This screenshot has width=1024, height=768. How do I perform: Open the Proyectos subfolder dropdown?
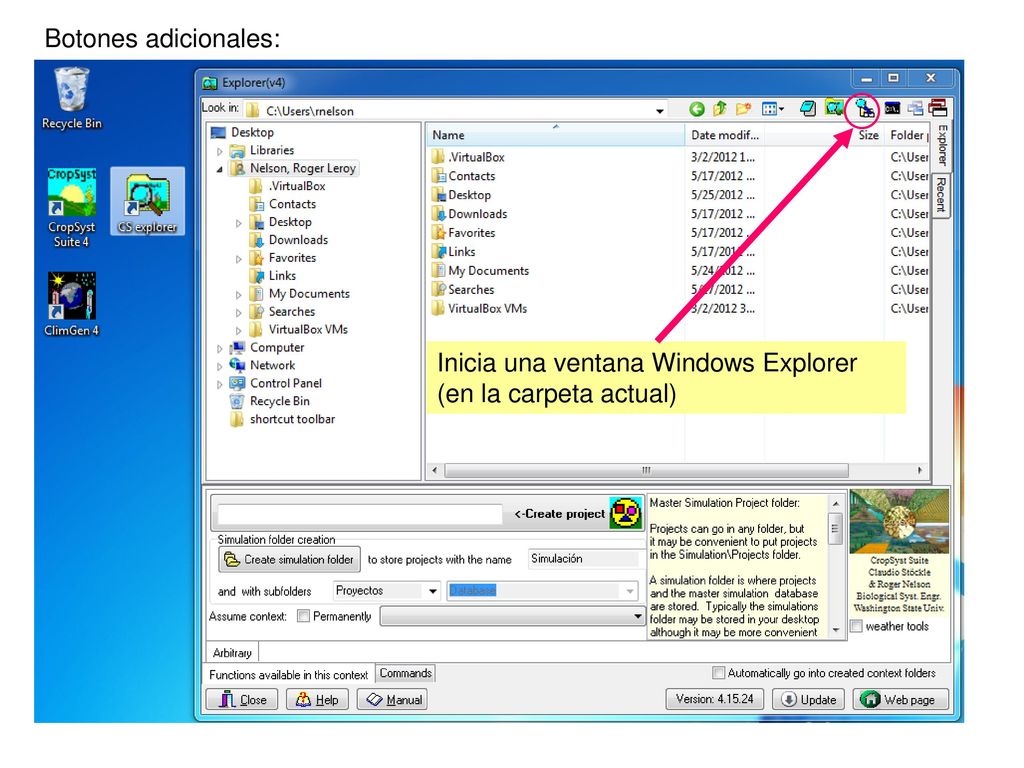click(x=432, y=591)
